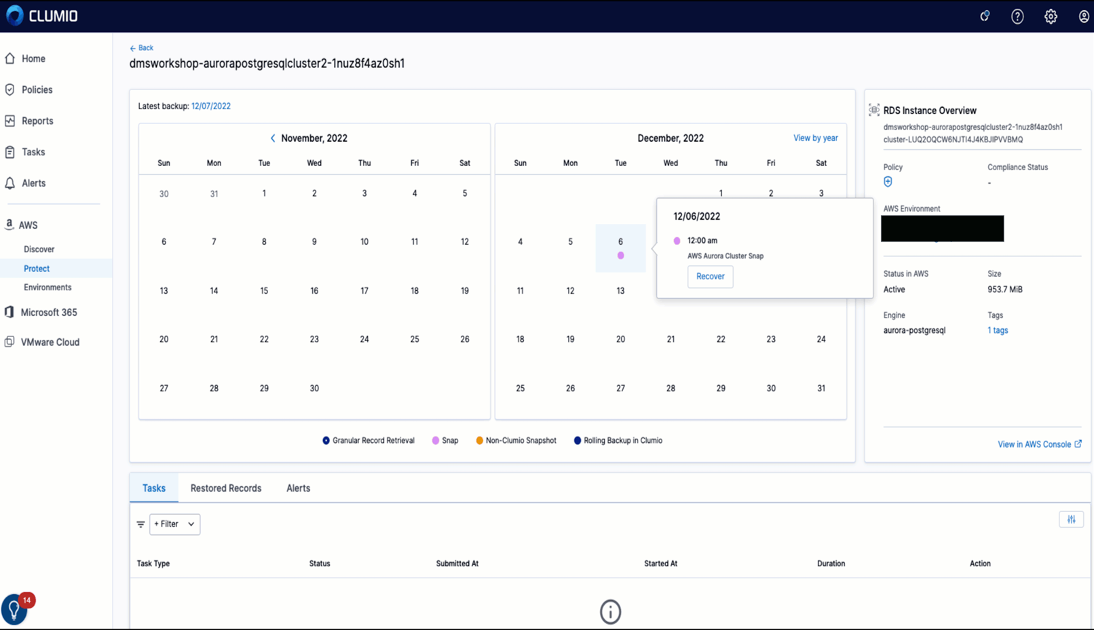
Task: Click the policy shield icon in RDS overview
Action: pyautogui.click(x=888, y=181)
